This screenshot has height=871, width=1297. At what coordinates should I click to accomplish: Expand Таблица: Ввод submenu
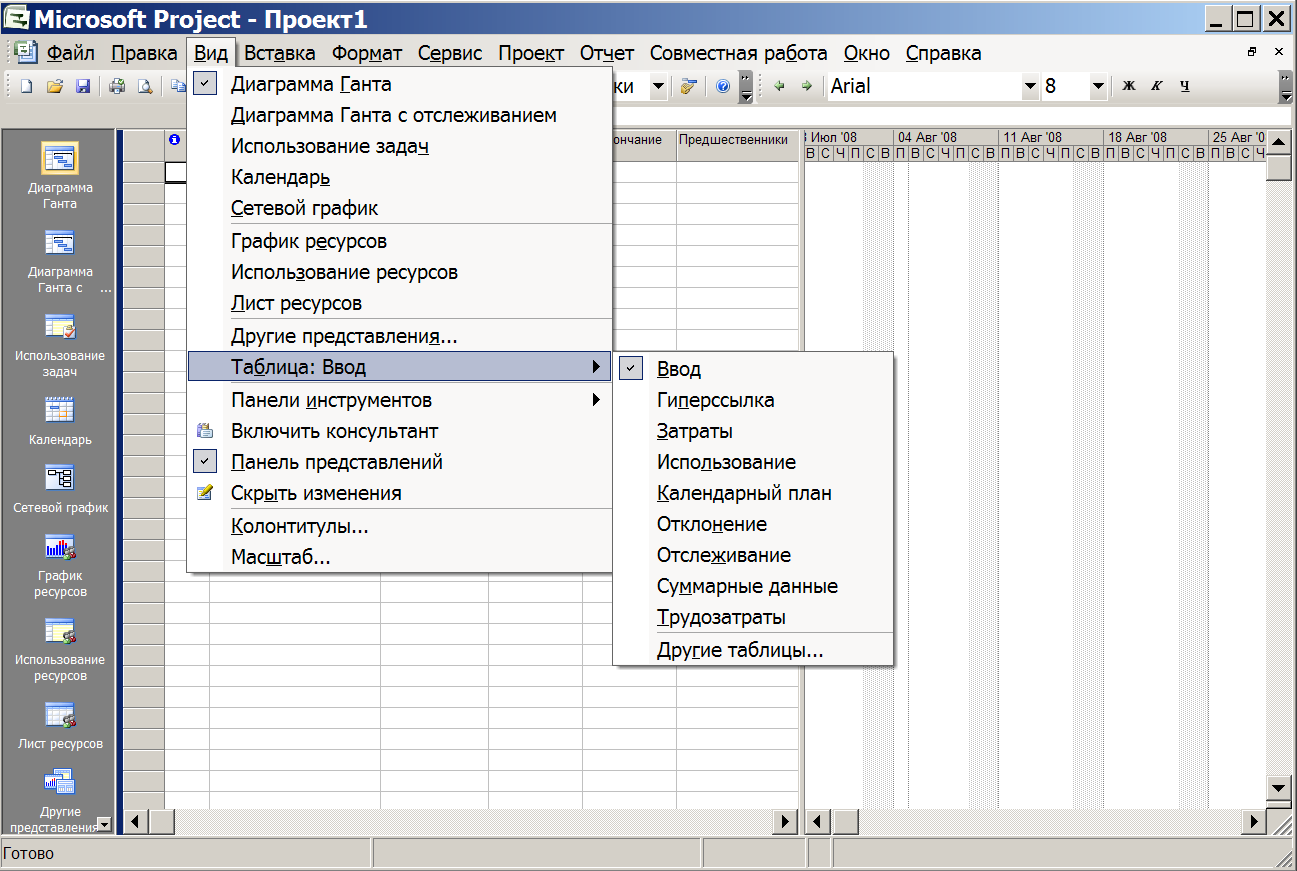point(400,367)
